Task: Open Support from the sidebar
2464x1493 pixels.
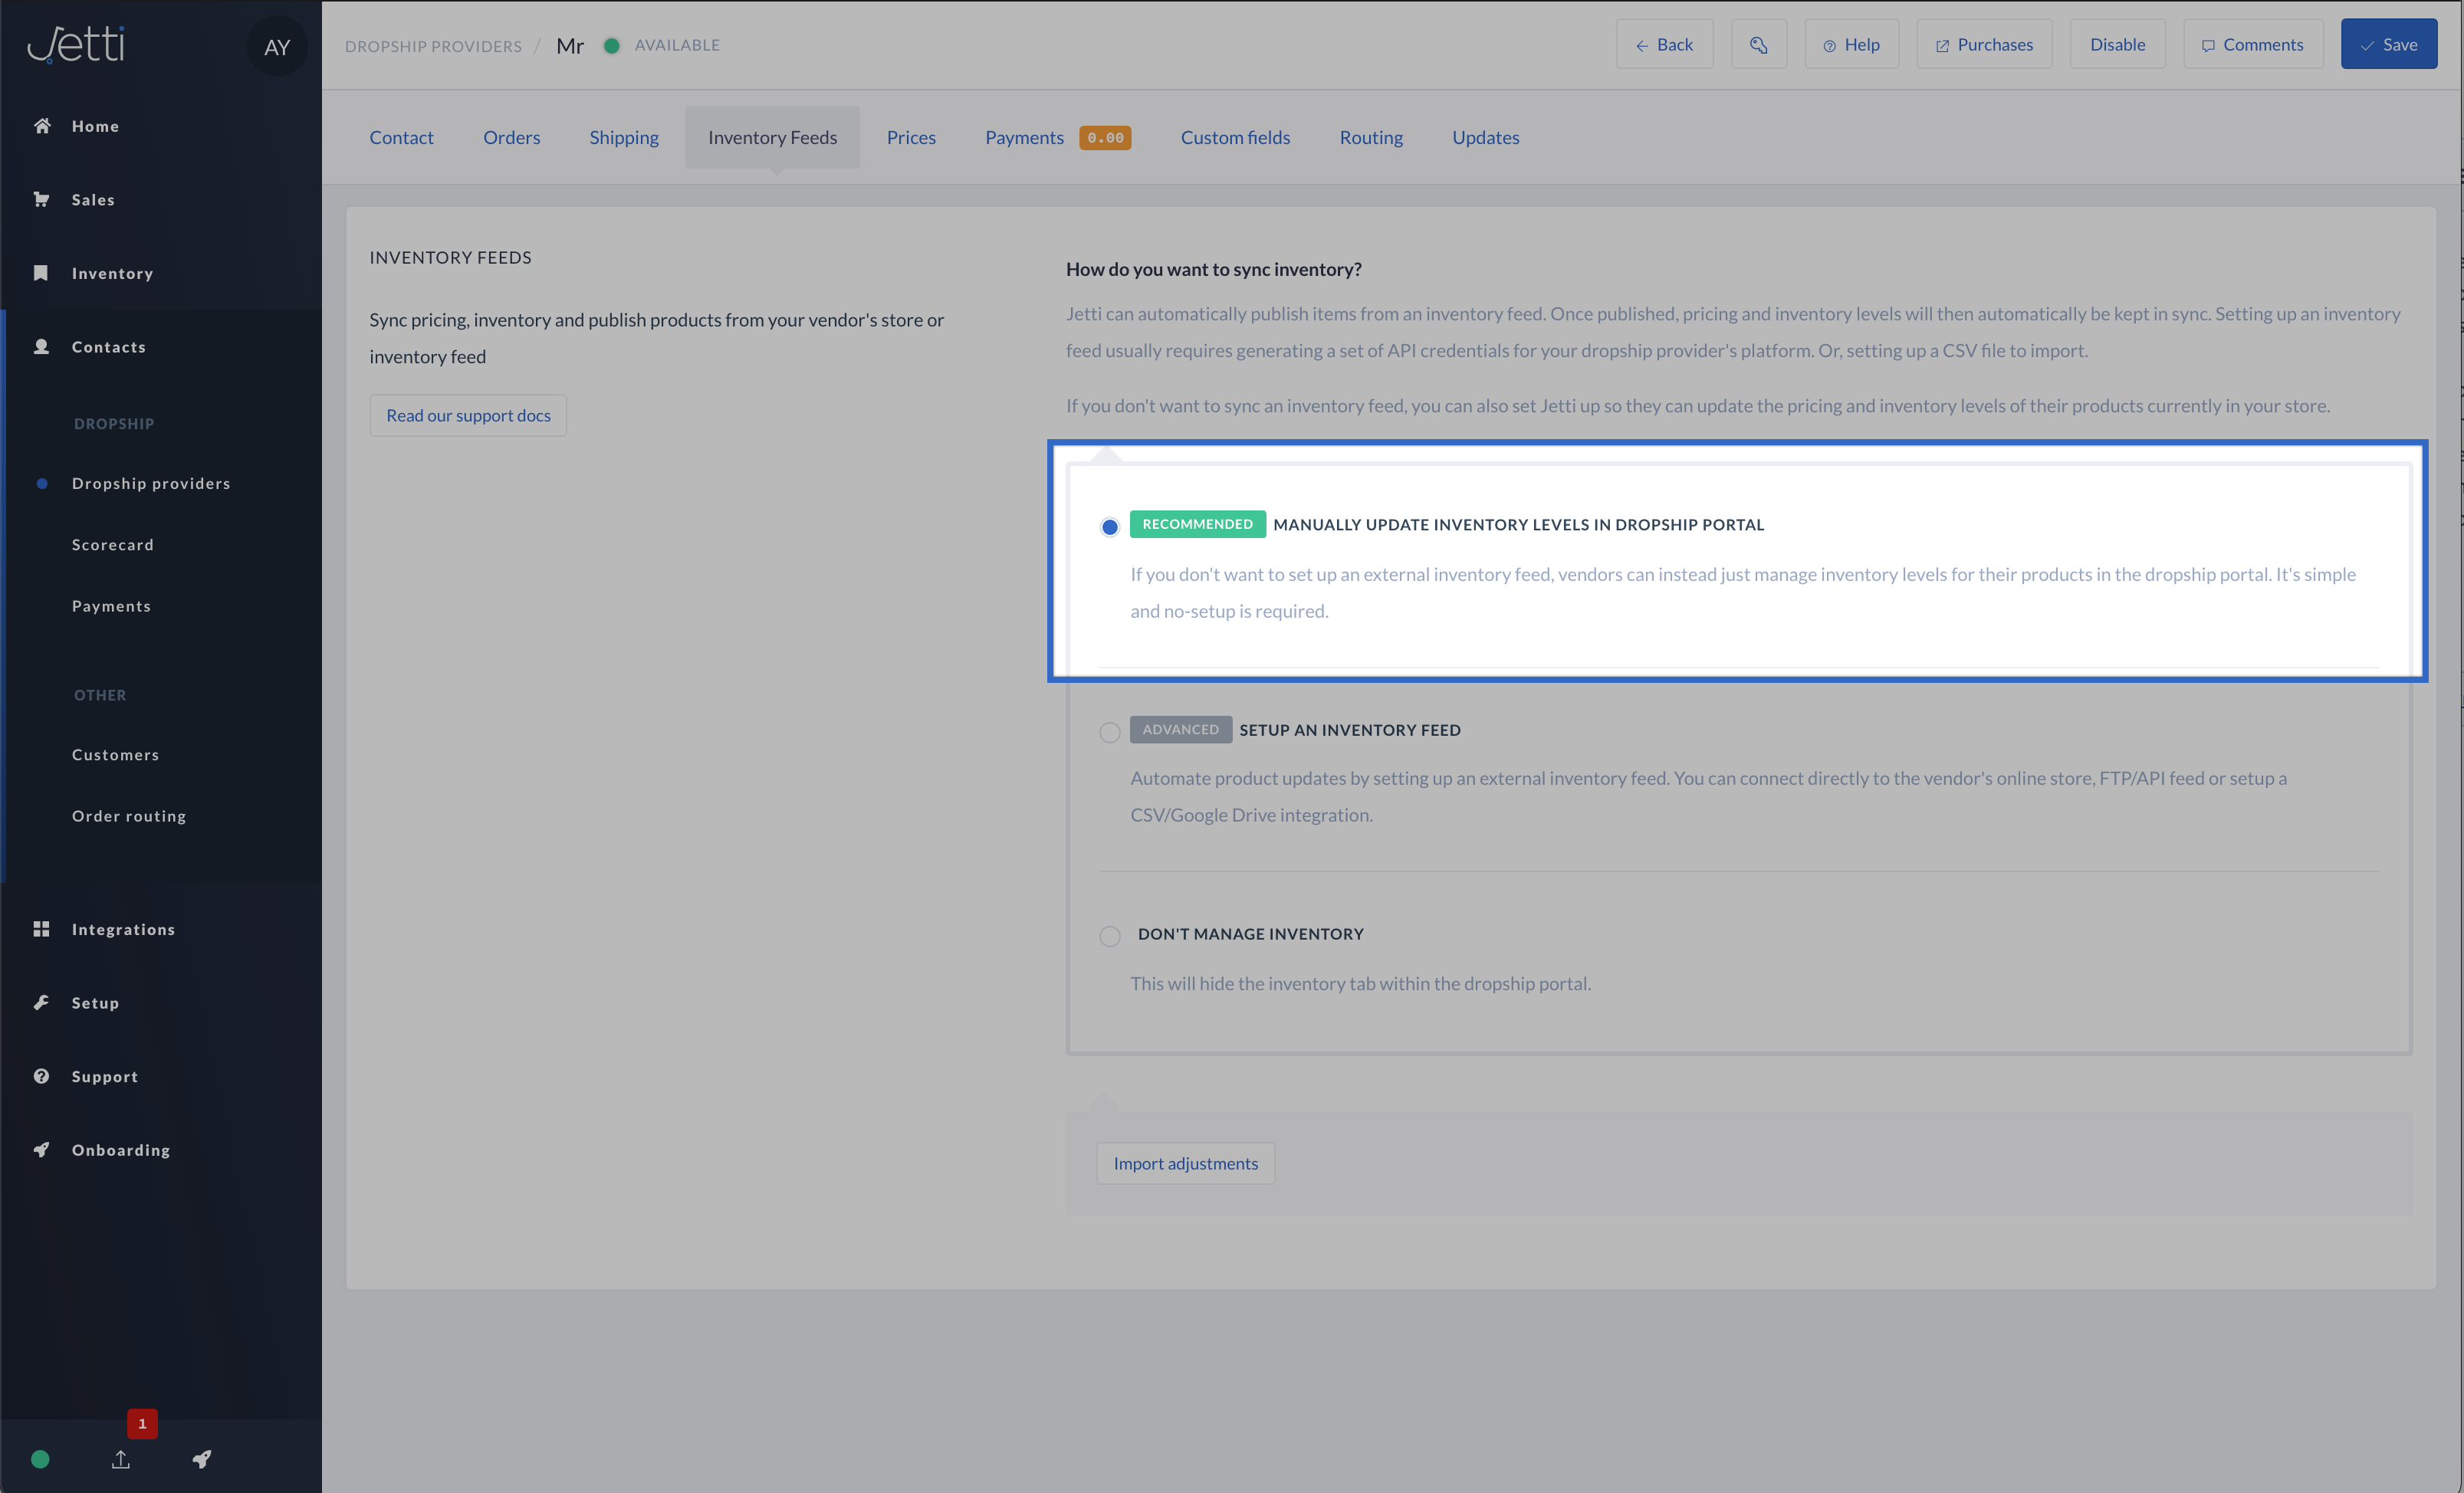Action: [104, 1076]
